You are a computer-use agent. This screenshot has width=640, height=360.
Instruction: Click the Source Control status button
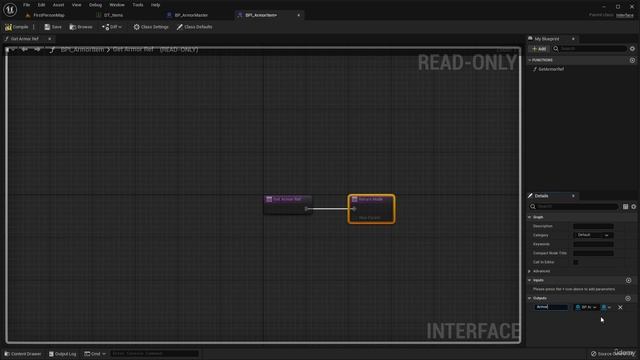[x=612, y=354]
